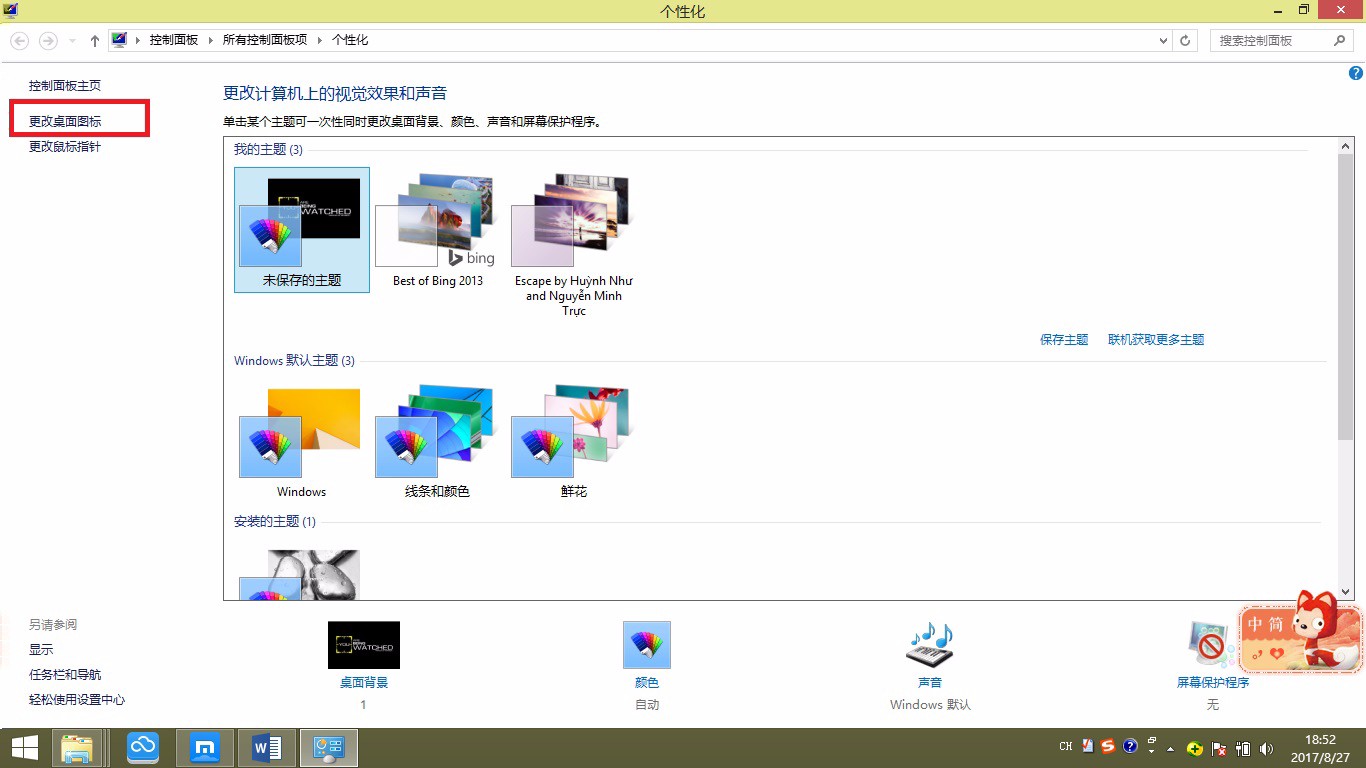Open Word from taskbar
1366x768 pixels.
click(267, 748)
